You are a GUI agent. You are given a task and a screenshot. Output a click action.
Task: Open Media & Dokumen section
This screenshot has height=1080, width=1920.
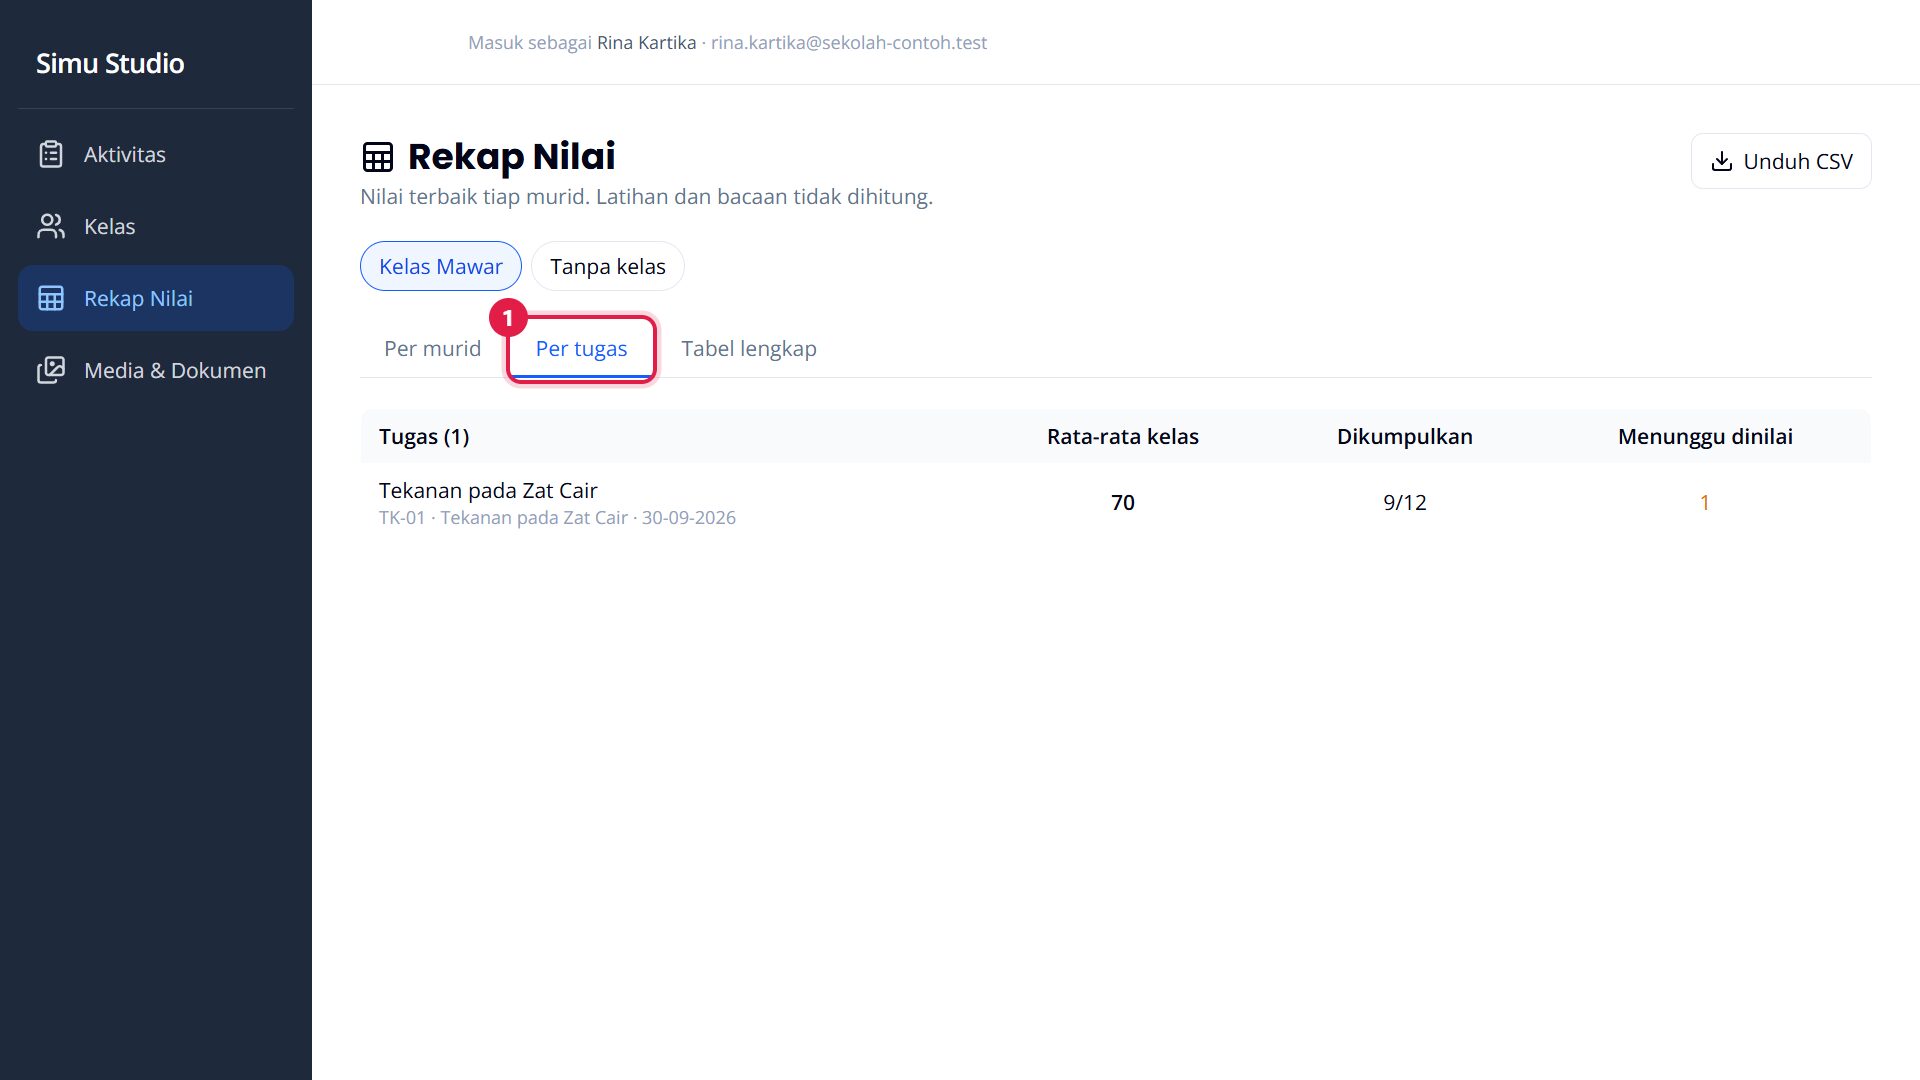click(x=156, y=370)
